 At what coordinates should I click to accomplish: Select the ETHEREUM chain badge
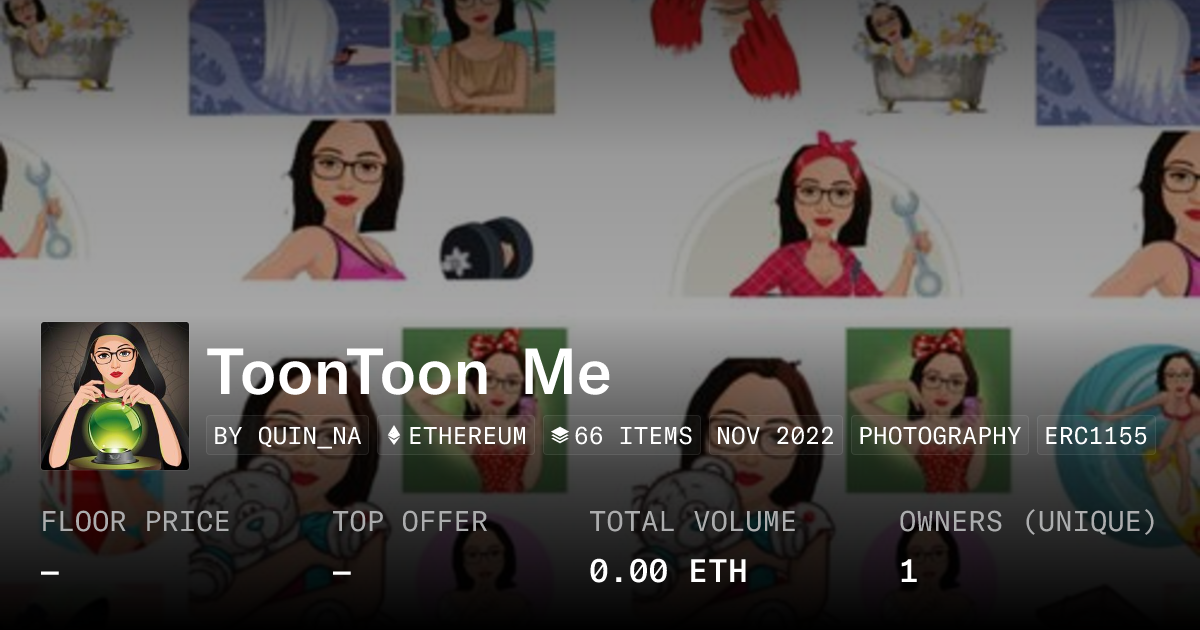click(456, 436)
